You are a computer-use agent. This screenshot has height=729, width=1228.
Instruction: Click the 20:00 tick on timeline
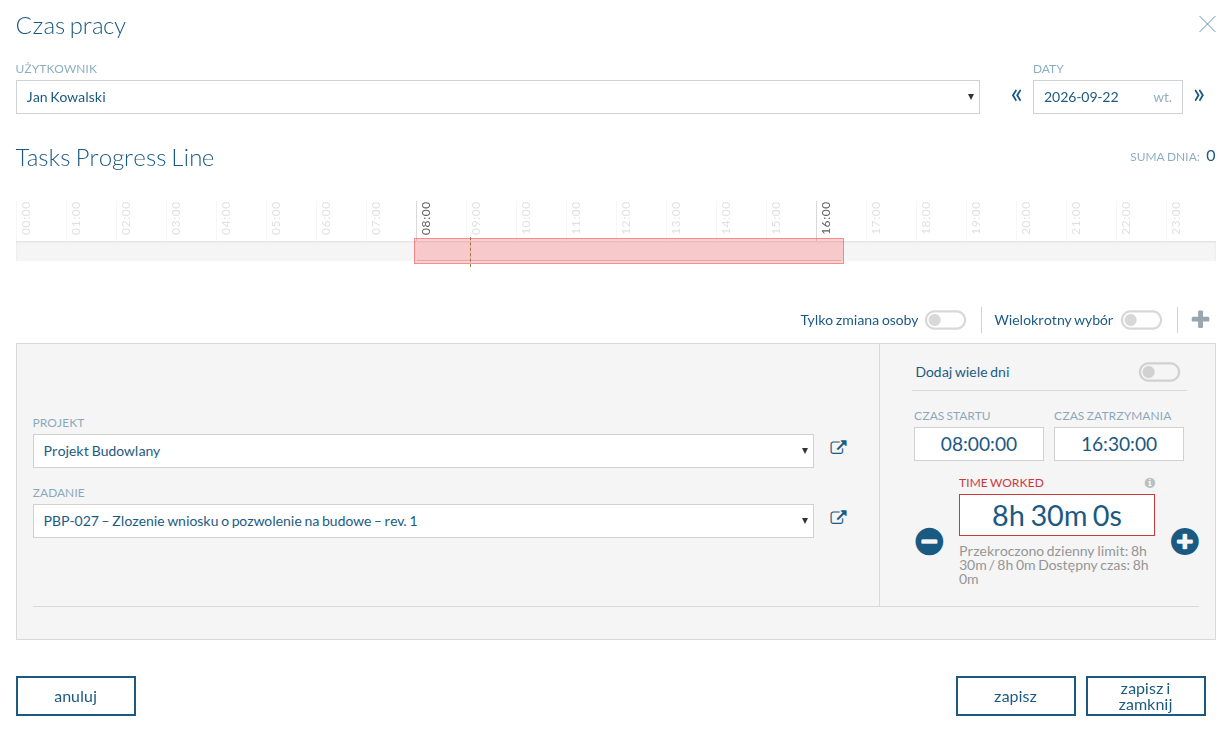click(1025, 217)
